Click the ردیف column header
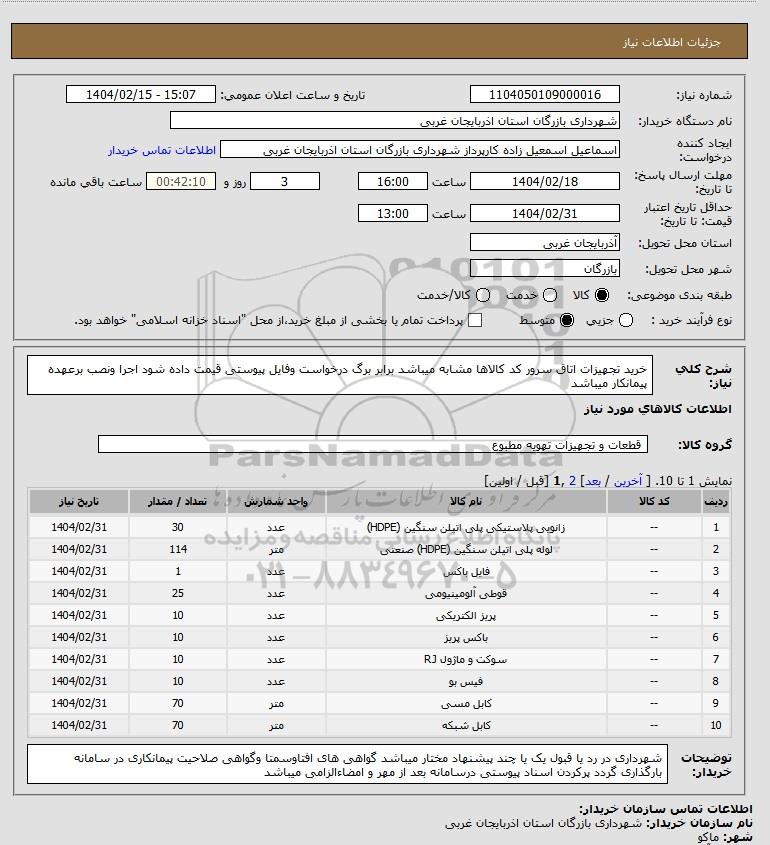The height and width of the screenshot is (845, 770). coord(716,501)
